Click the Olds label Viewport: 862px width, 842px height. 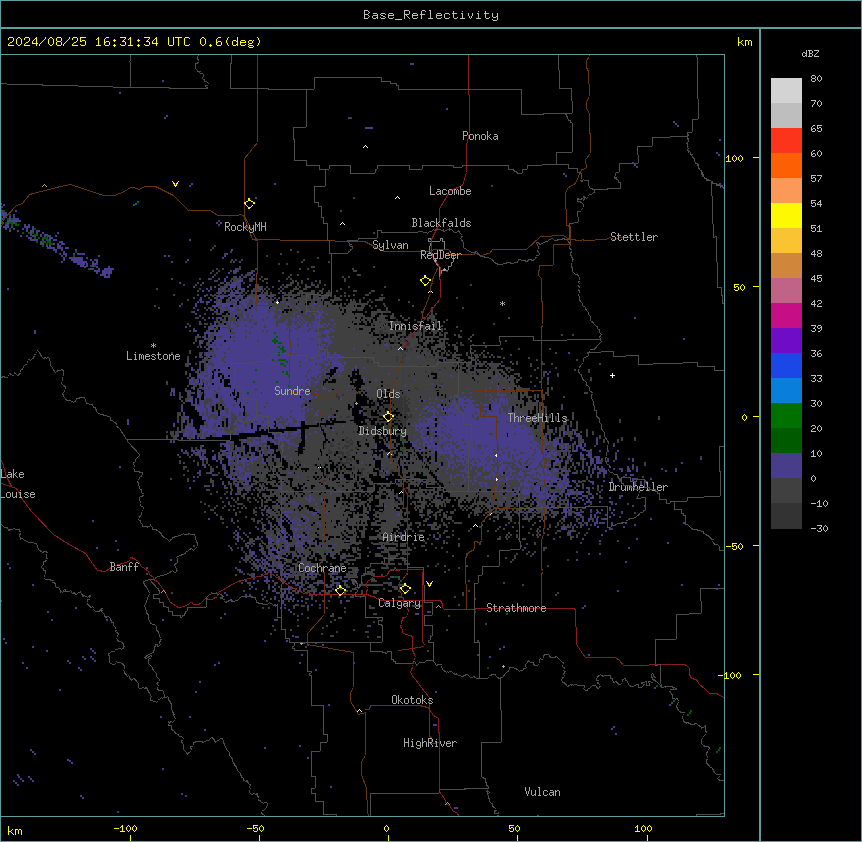pos(388,394)
